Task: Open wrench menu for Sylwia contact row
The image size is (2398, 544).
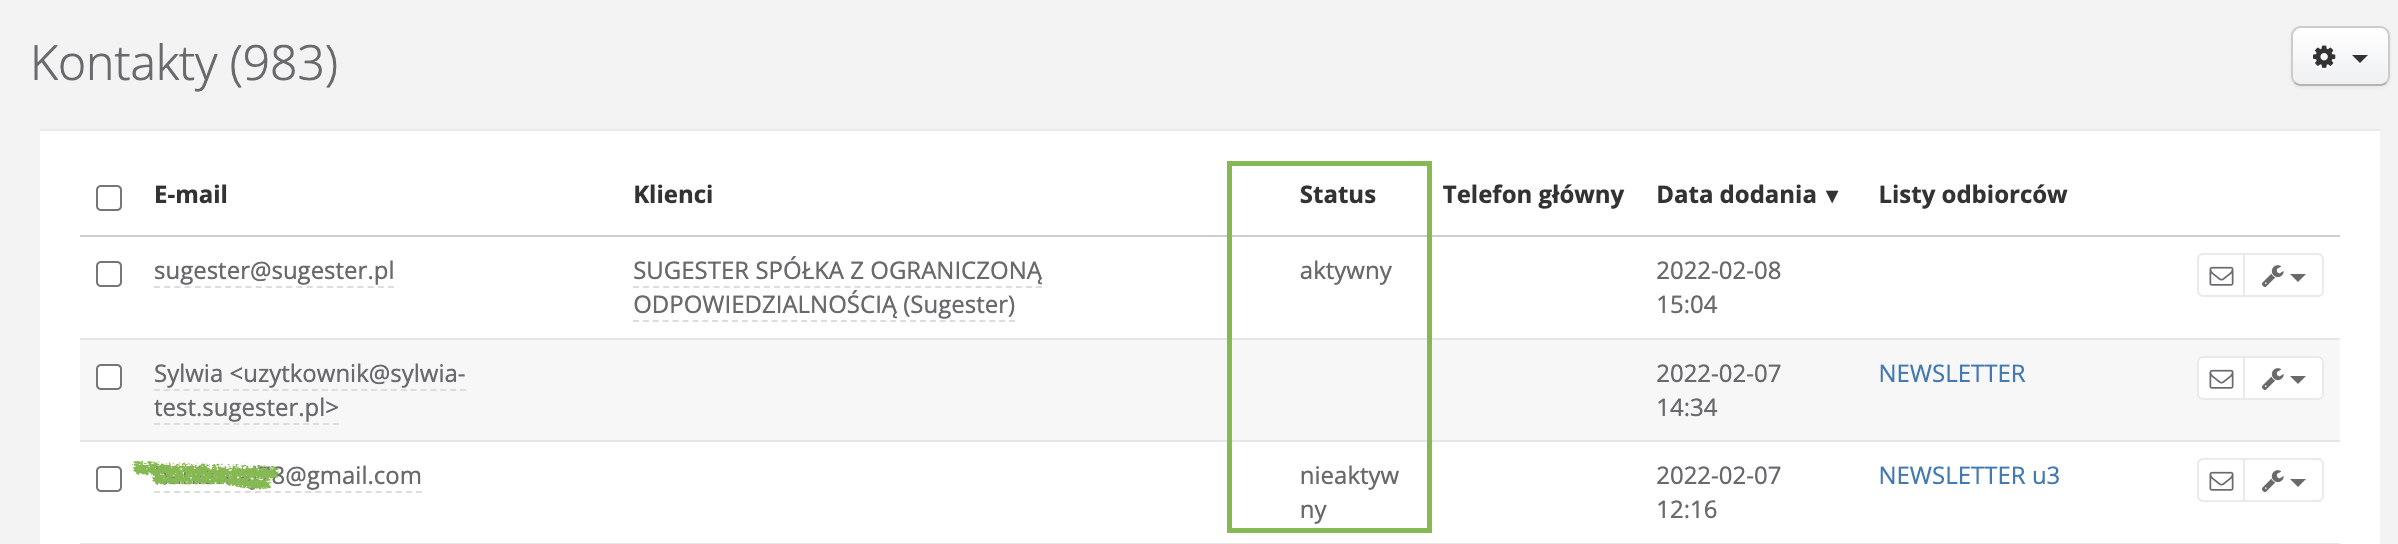Action: (x=2283, y=379)
